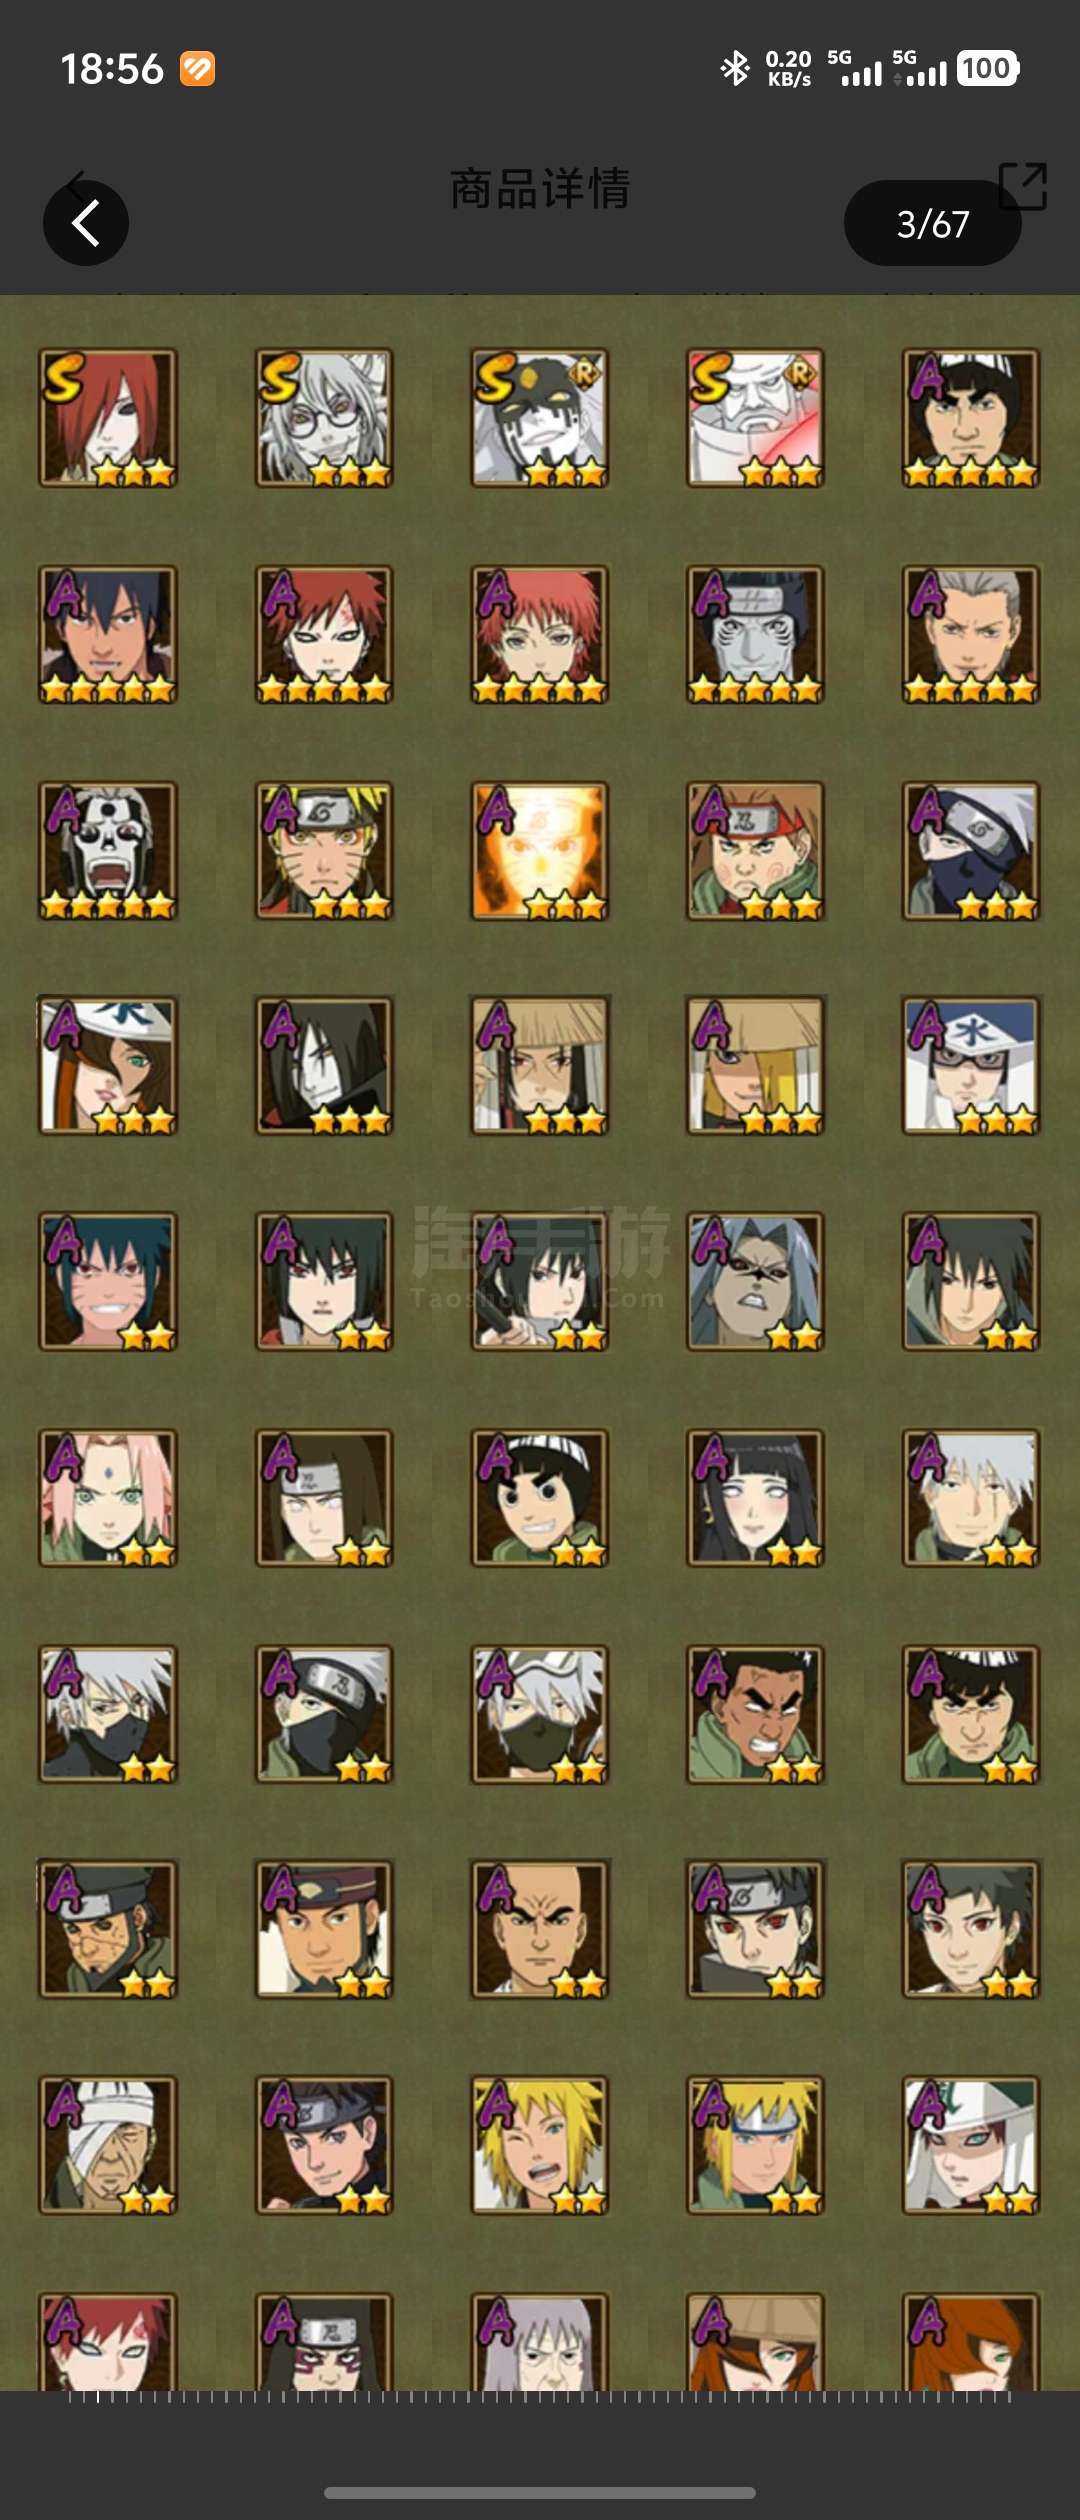Select red-haired S-rank ninja with three stars

coord(108,418)
